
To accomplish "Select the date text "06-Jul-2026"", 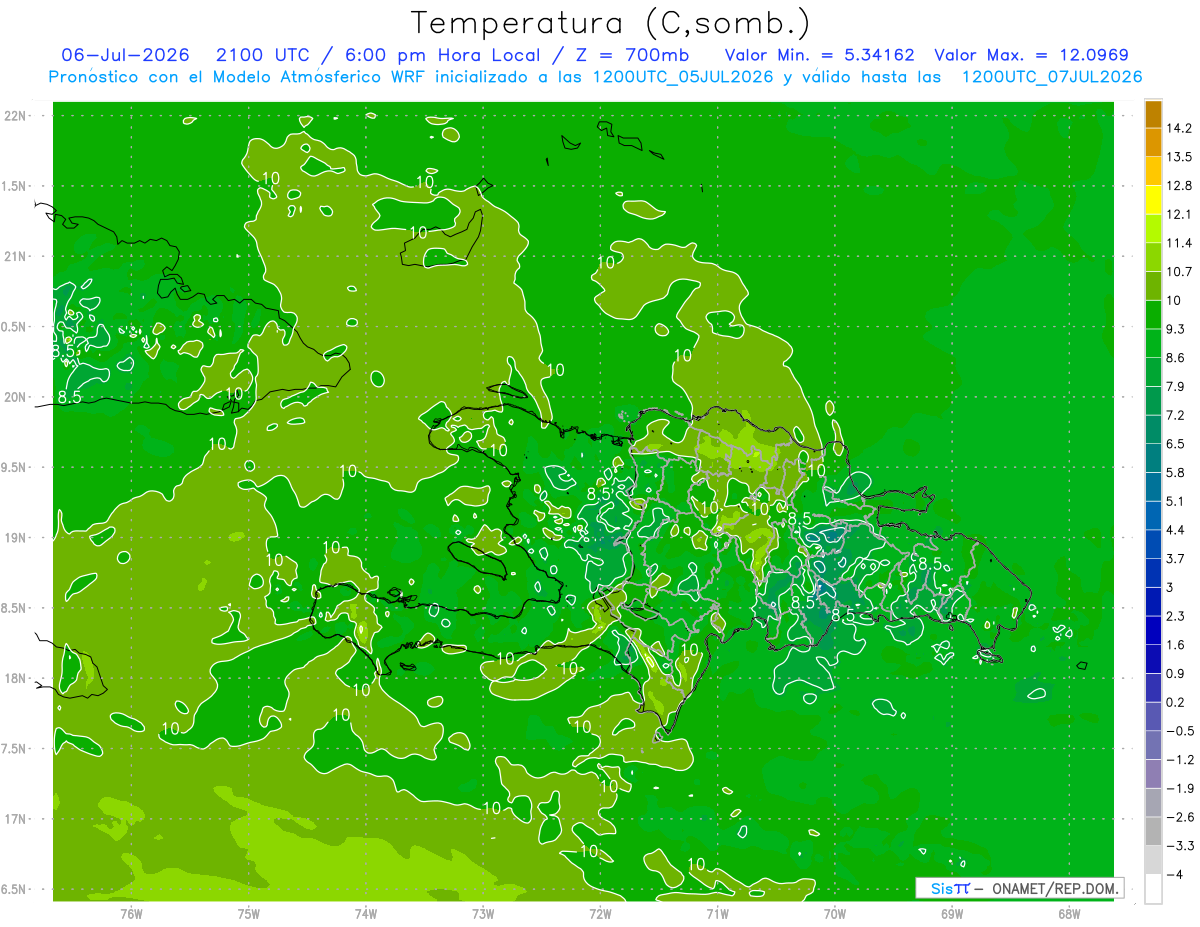I will click(x=126, y=55).
